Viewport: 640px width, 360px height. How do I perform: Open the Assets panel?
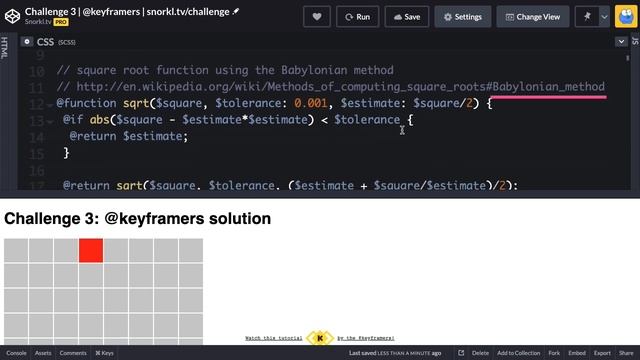(43, 353)
